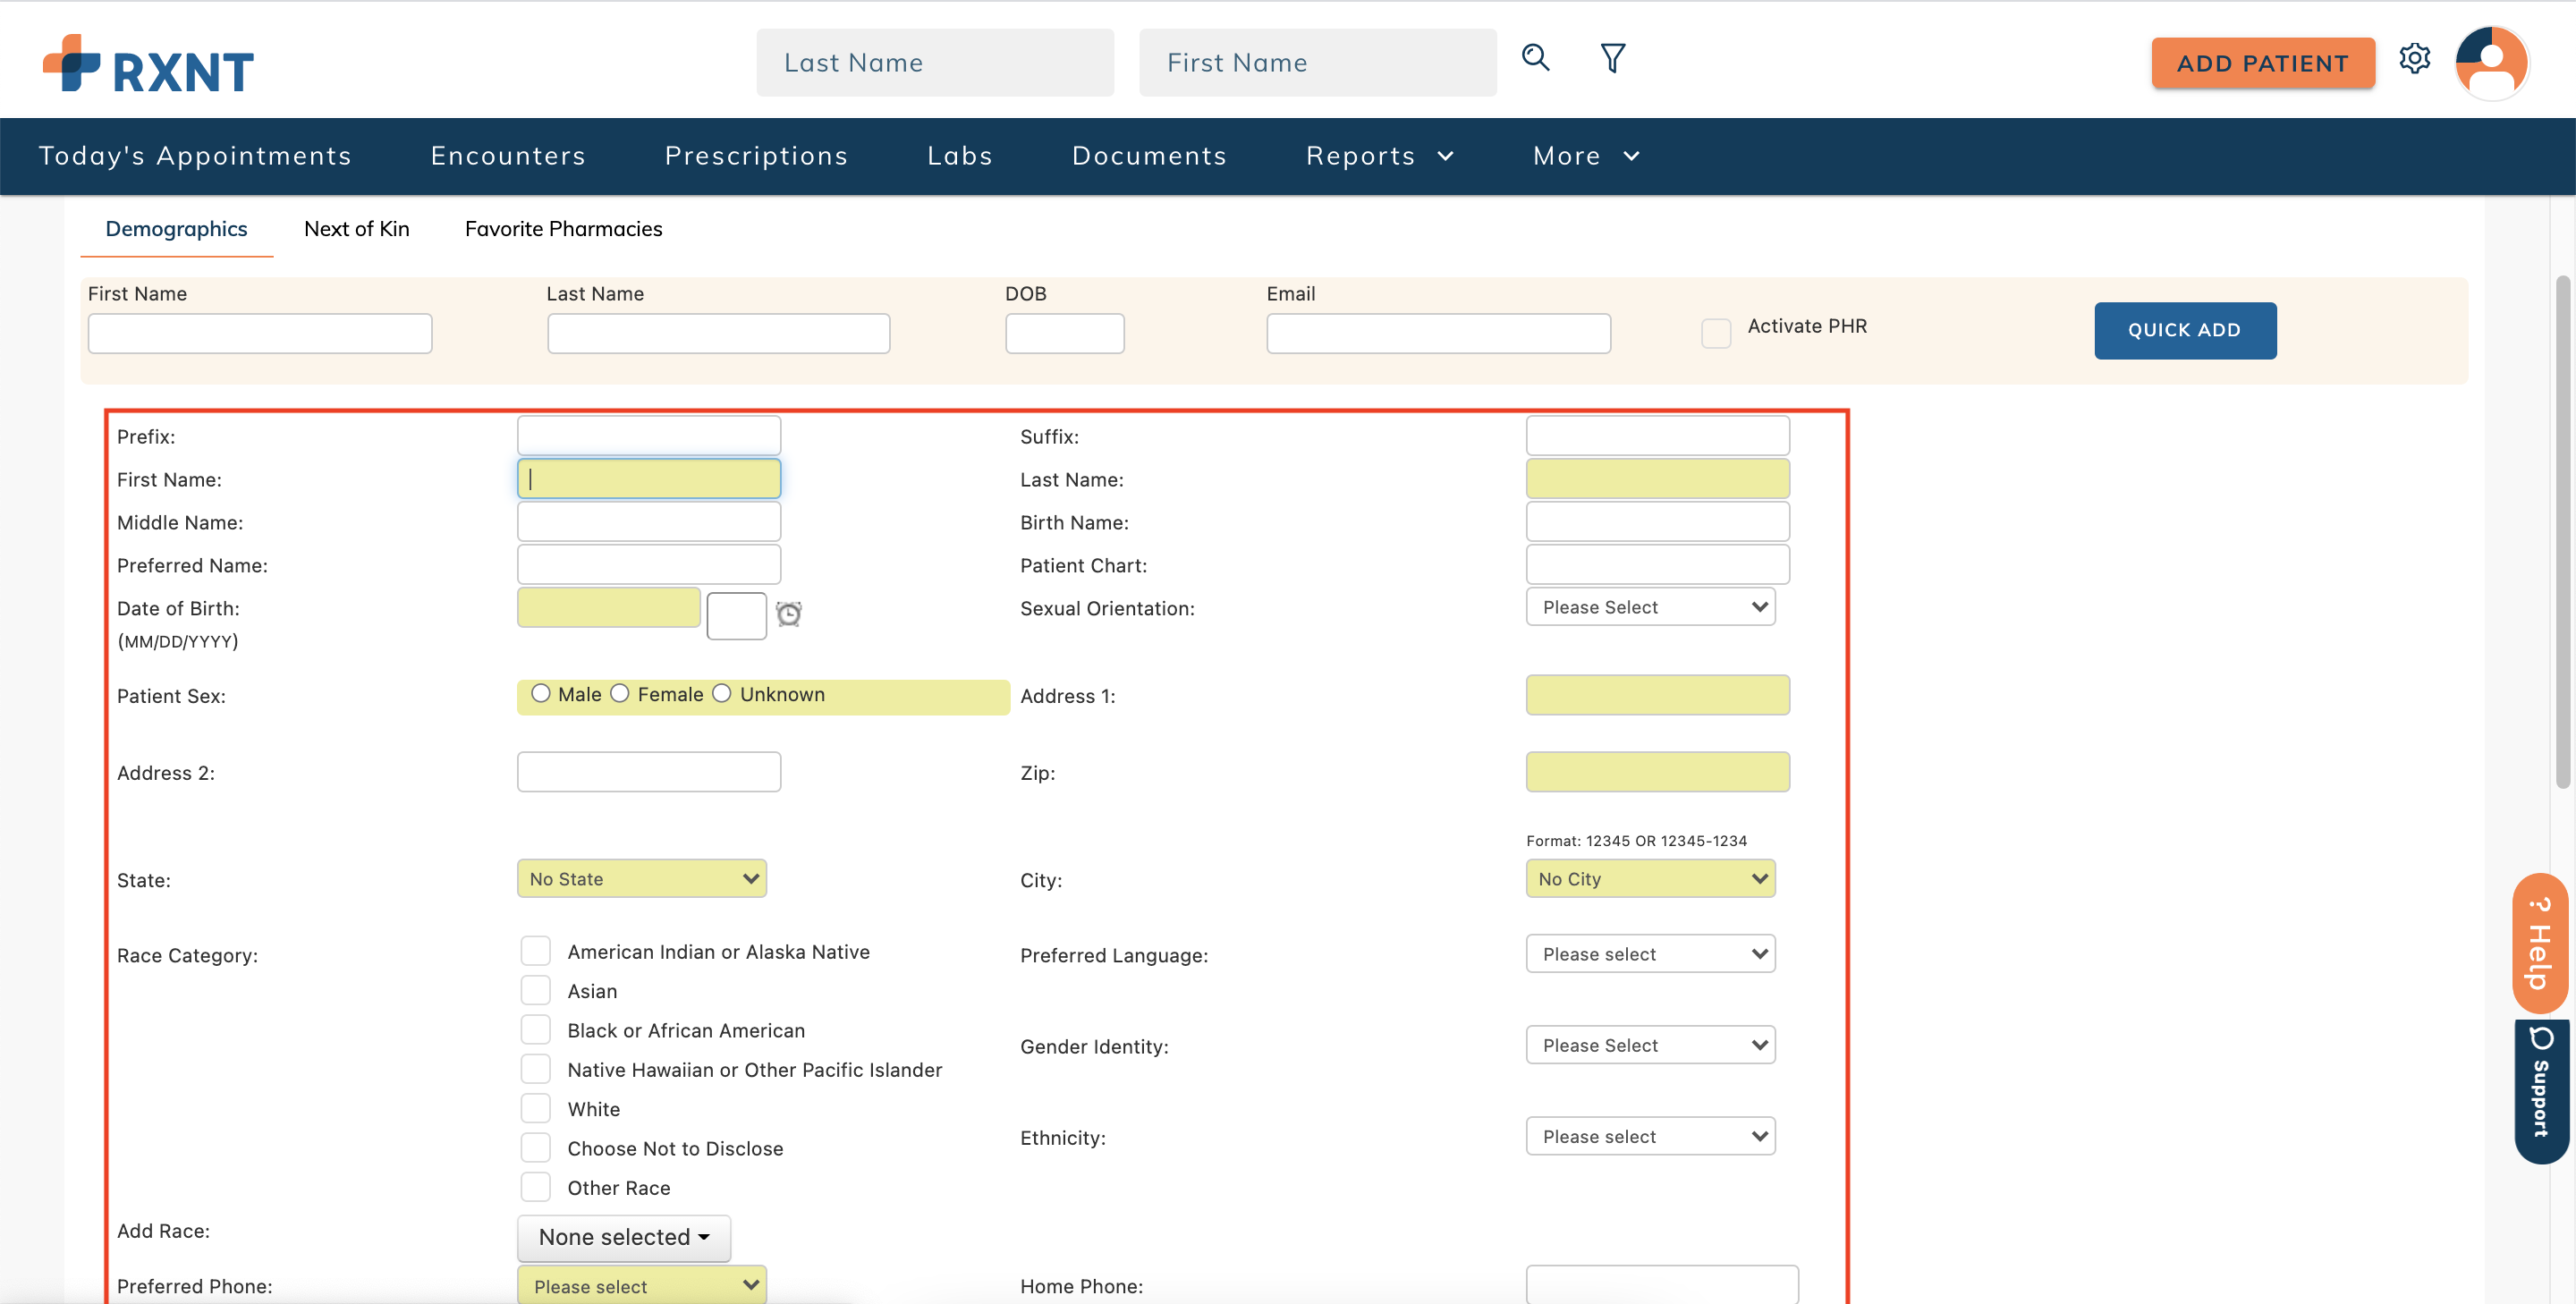Viewport: 2576px width, 1304px height.
Task: Click the Home Phone input field
Action: [x=1662, y=1287]
